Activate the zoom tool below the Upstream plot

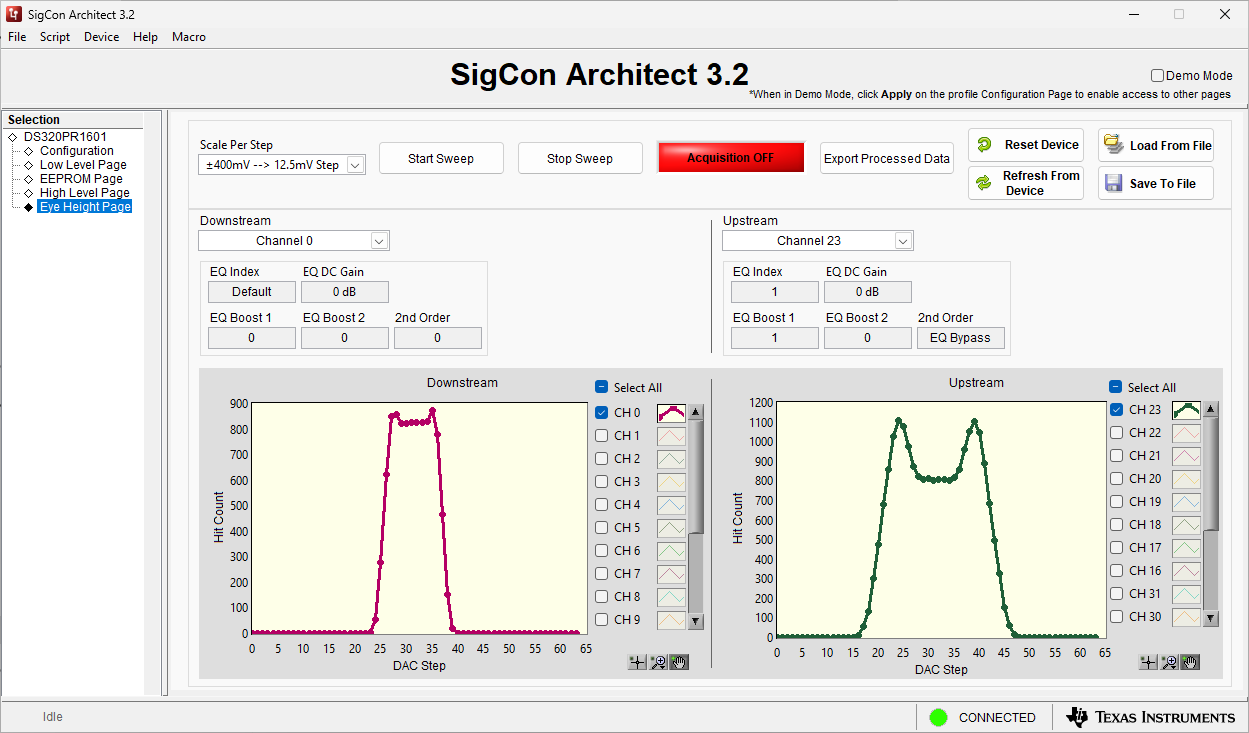pyautogui.click(x=1169, y=662)
